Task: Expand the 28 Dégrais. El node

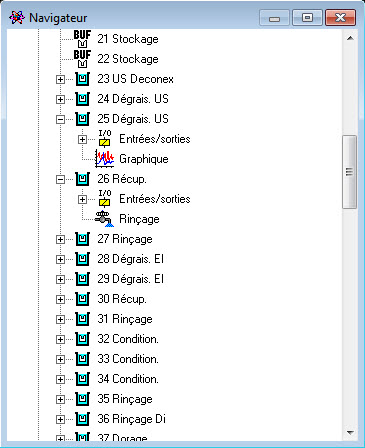Action: pos(60,259)
